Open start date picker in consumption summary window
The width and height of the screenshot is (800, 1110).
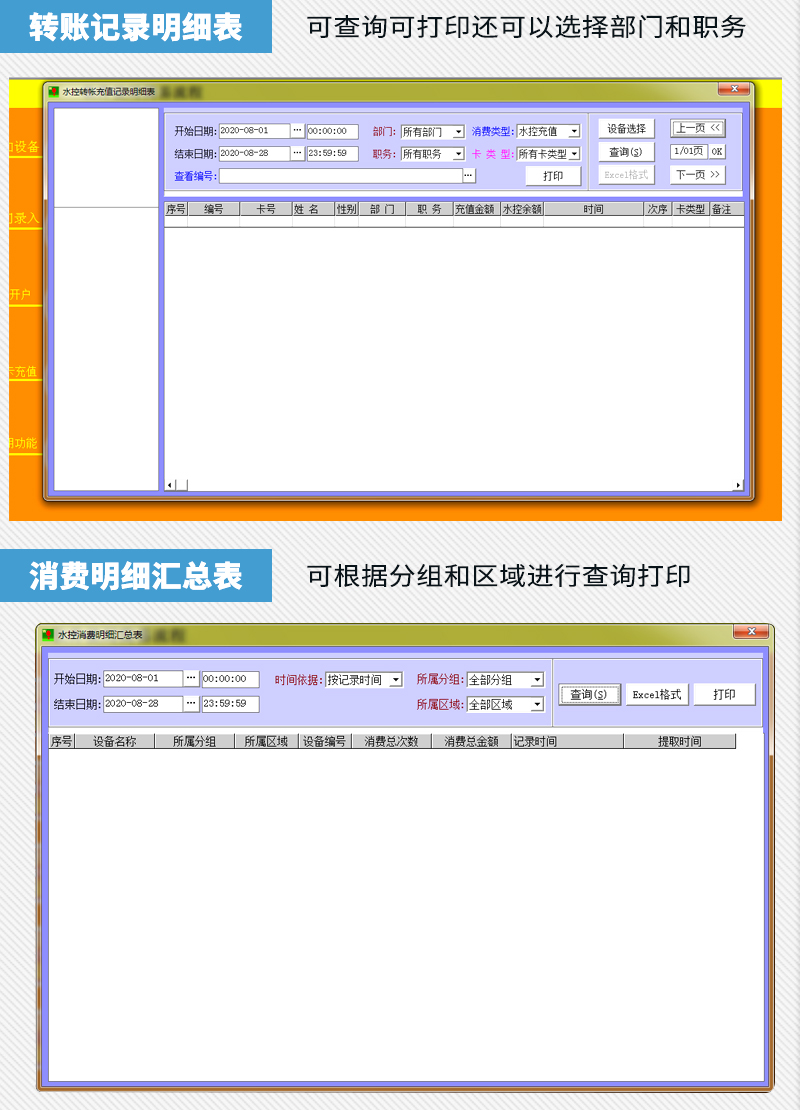(x=191, y=679)
